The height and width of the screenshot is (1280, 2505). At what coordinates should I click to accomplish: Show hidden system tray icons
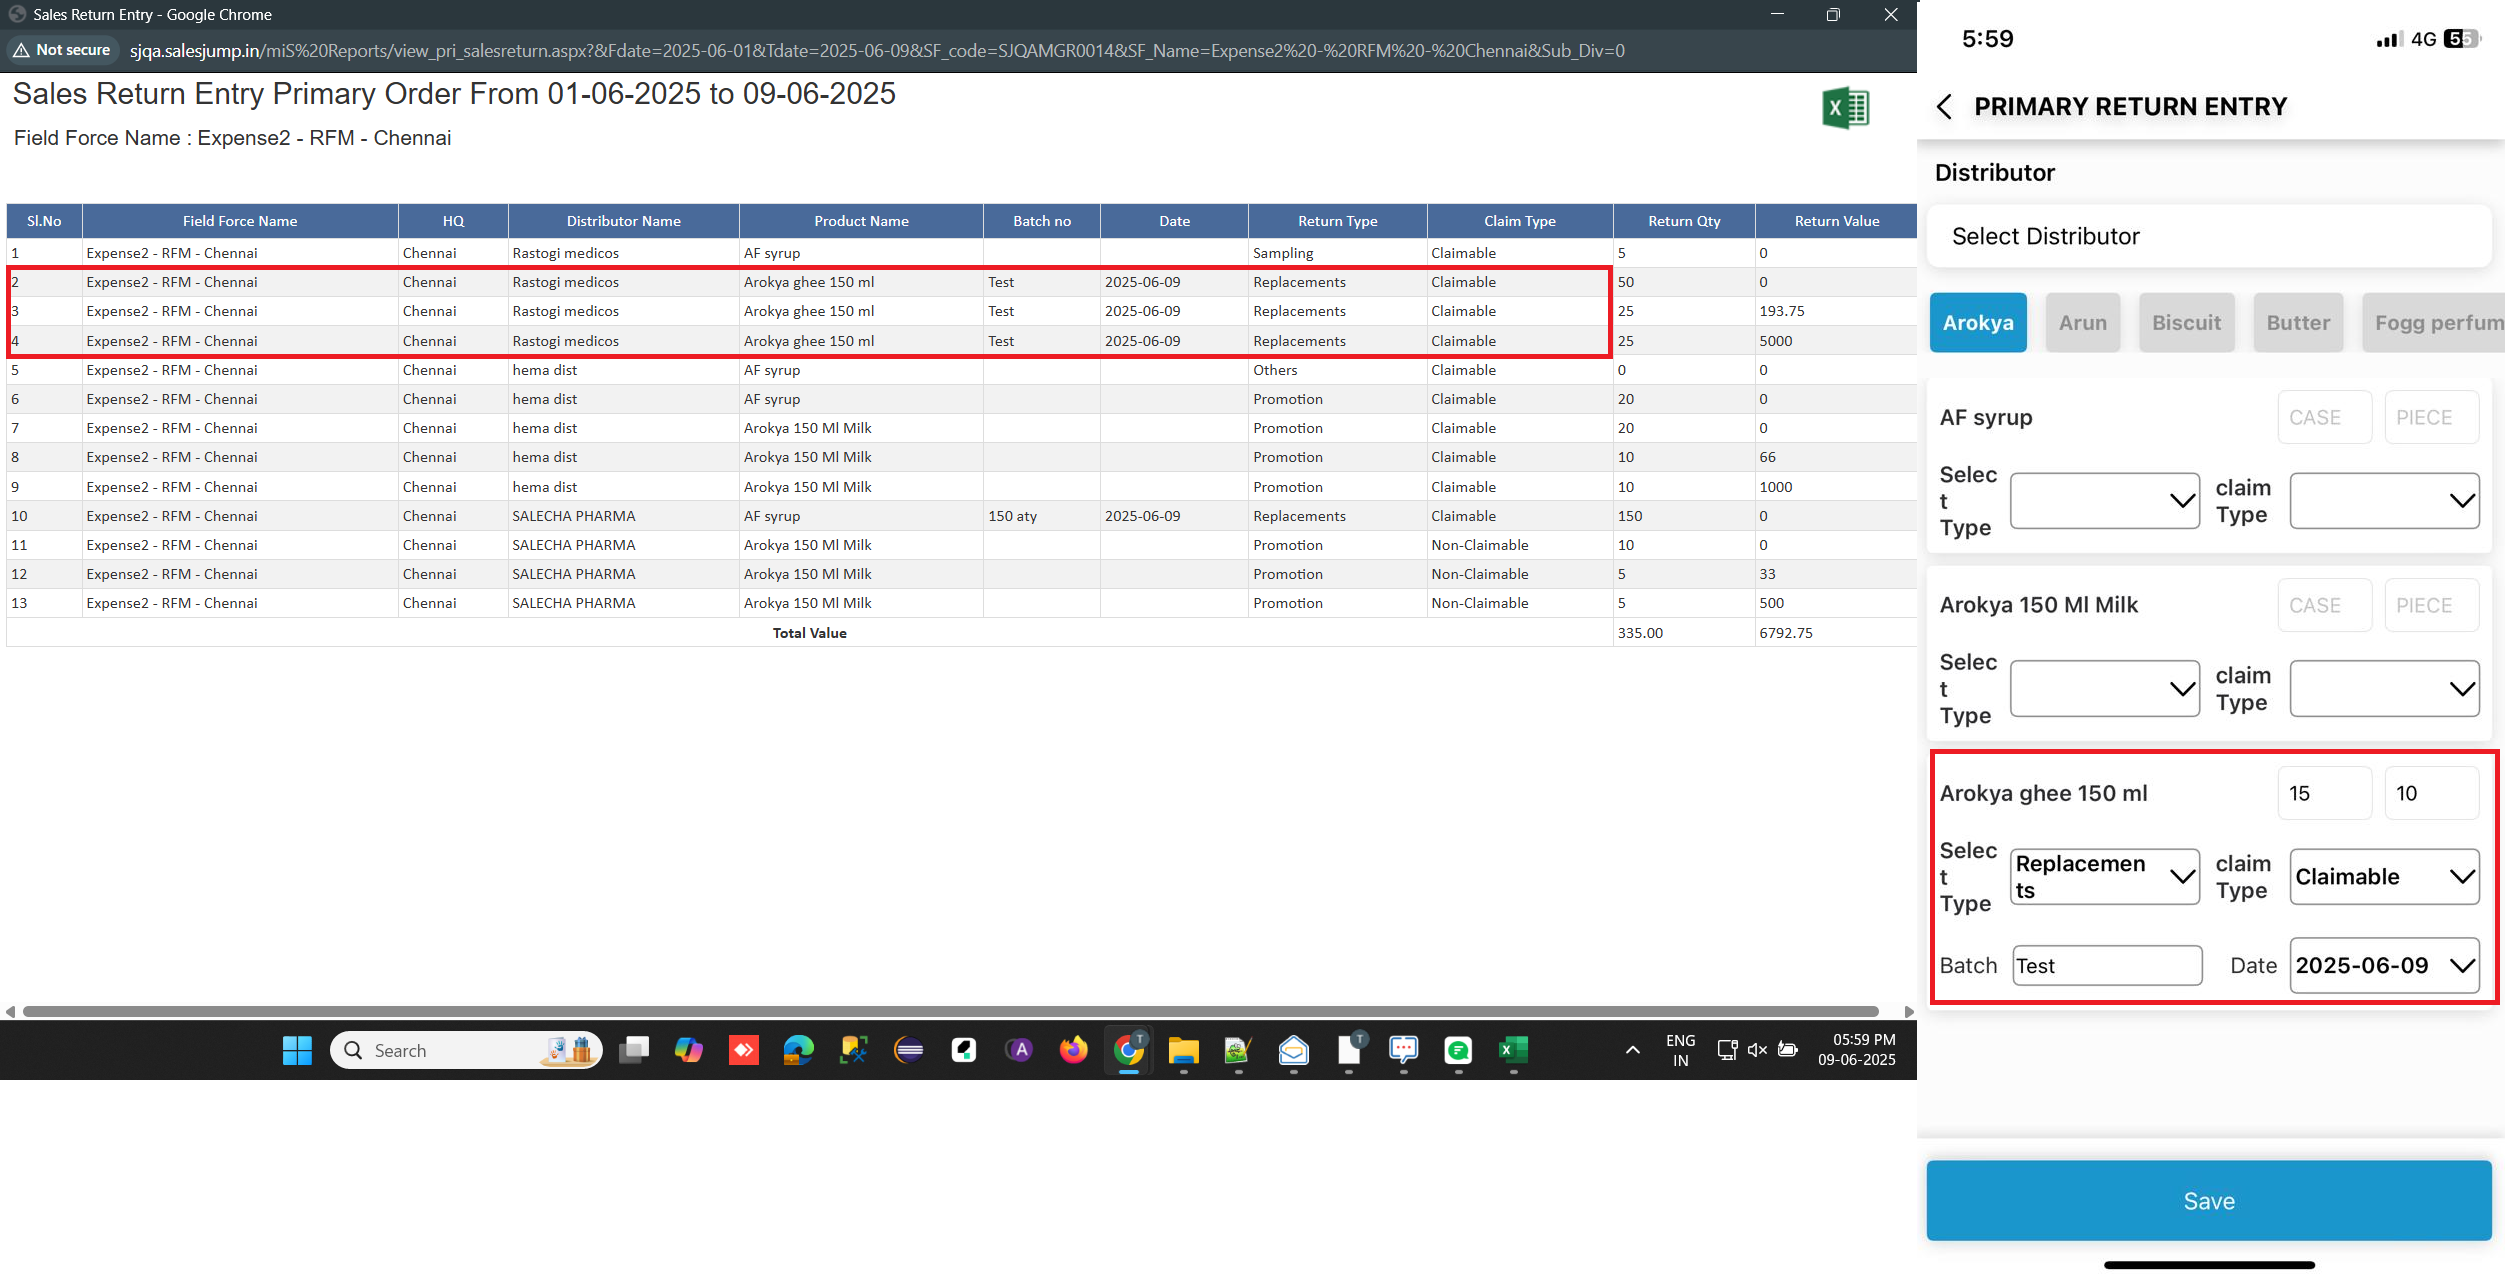(1632, 1050)
